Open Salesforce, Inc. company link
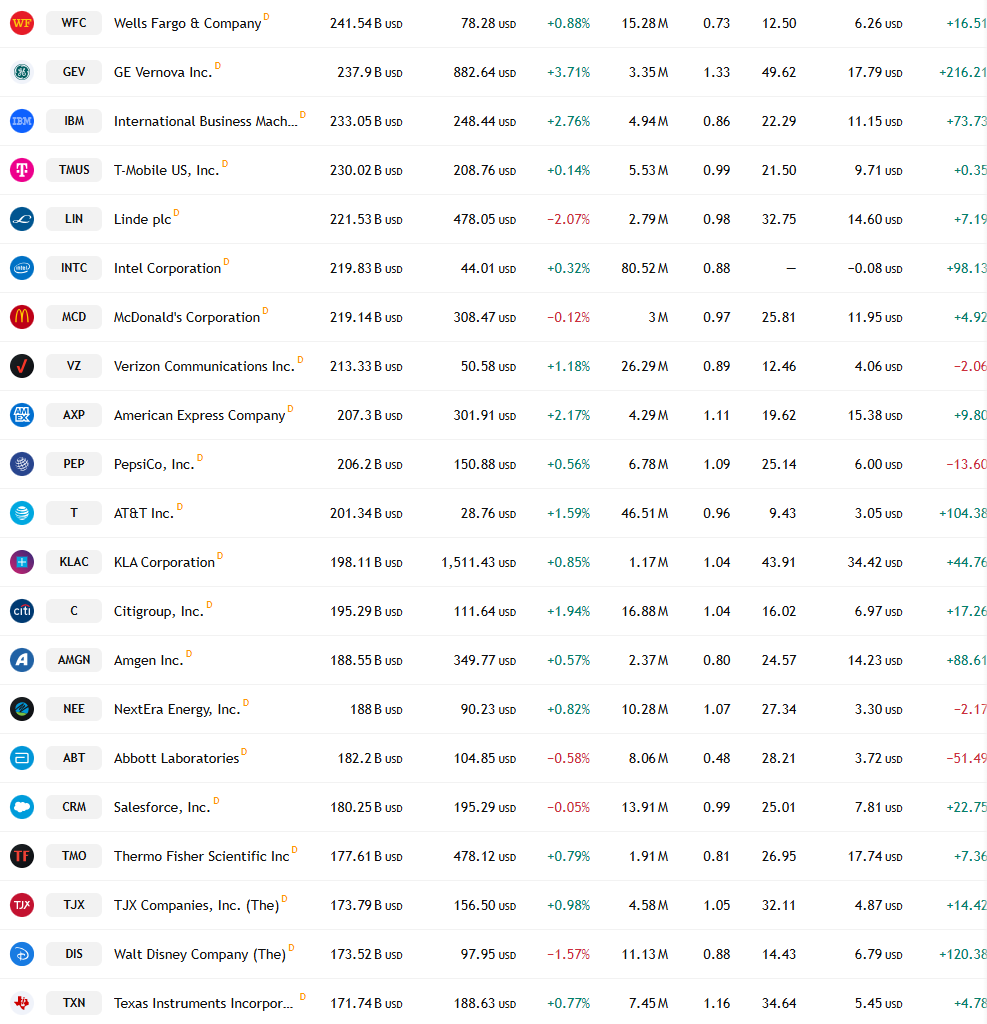This screenshot has width=987, height=1024. pos(162,807)
